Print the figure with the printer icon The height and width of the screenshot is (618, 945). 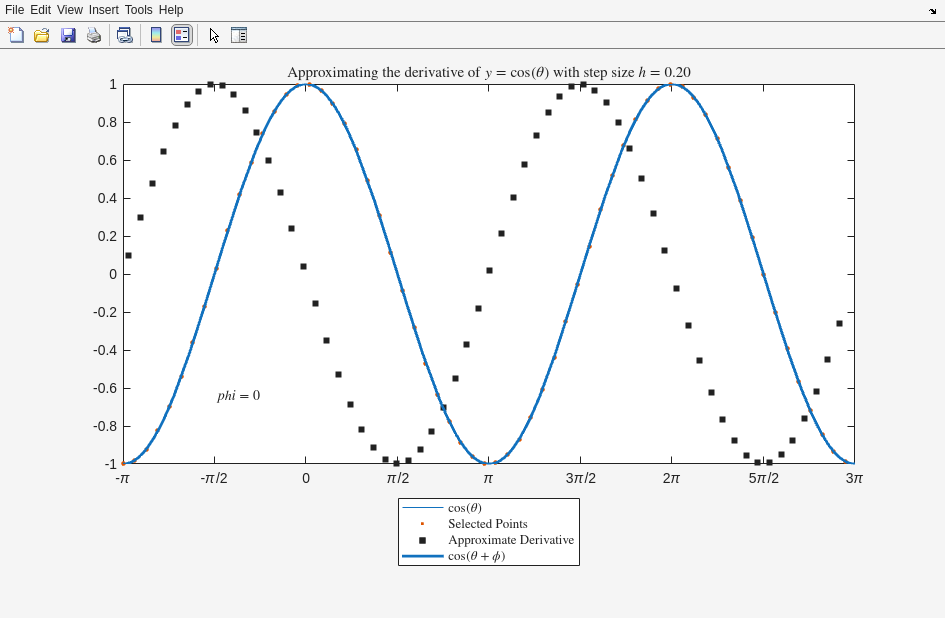pos(94,35)
